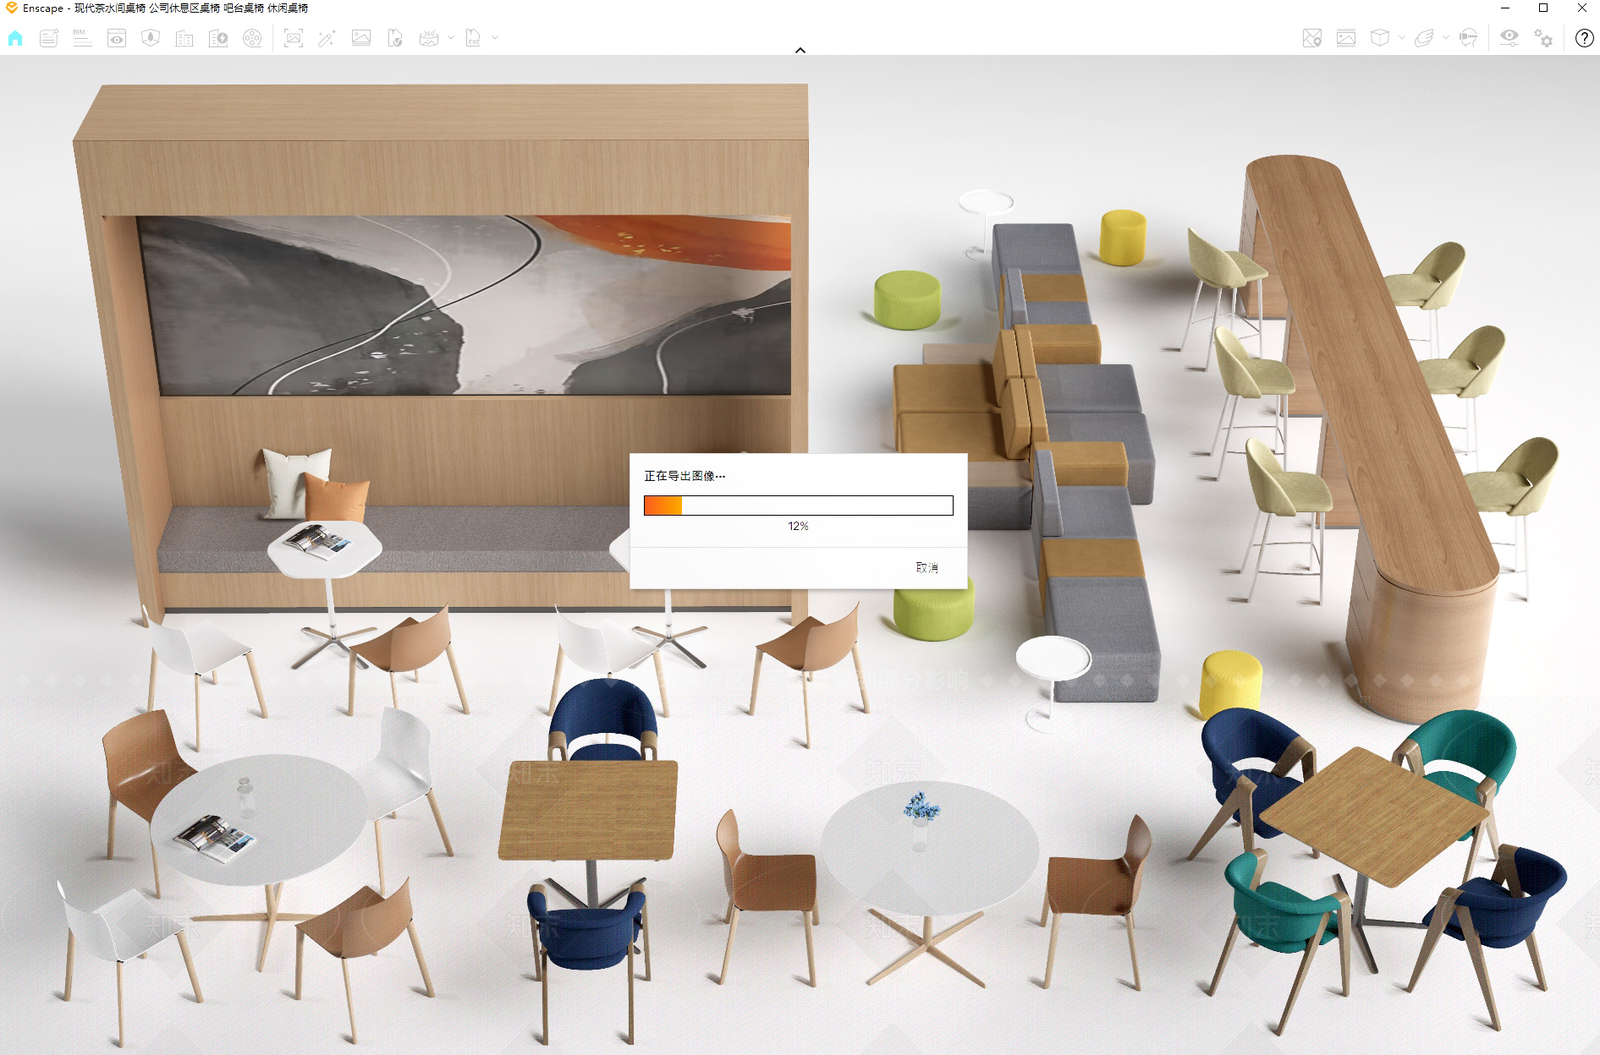This screenshot has width=1600, height=1055.
Task: Open the building asset library icon
Action: click(185, 38)
